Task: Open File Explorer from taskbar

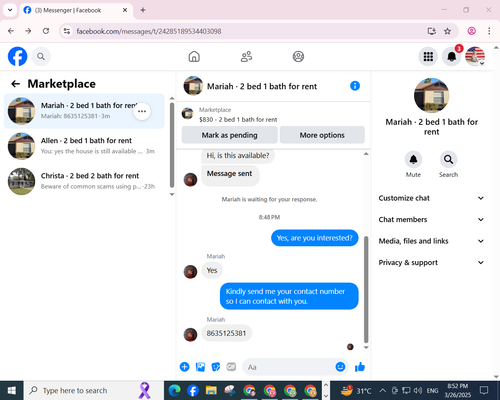Action: pos(211,390)
